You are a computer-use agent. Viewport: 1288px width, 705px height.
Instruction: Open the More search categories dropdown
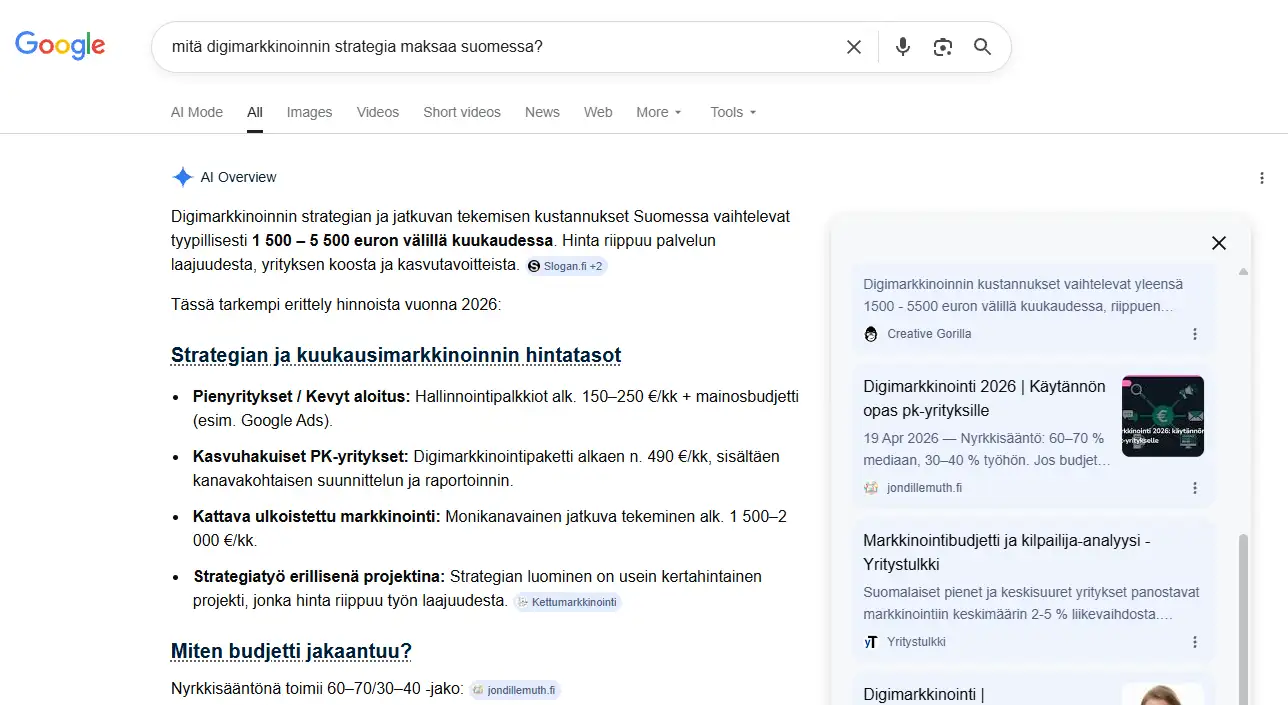coord(658,112)
